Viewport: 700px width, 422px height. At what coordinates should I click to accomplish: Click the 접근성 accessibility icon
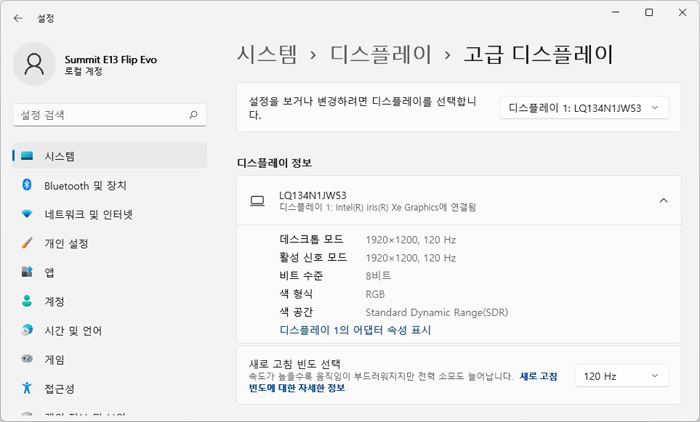[x=27, y=388]
